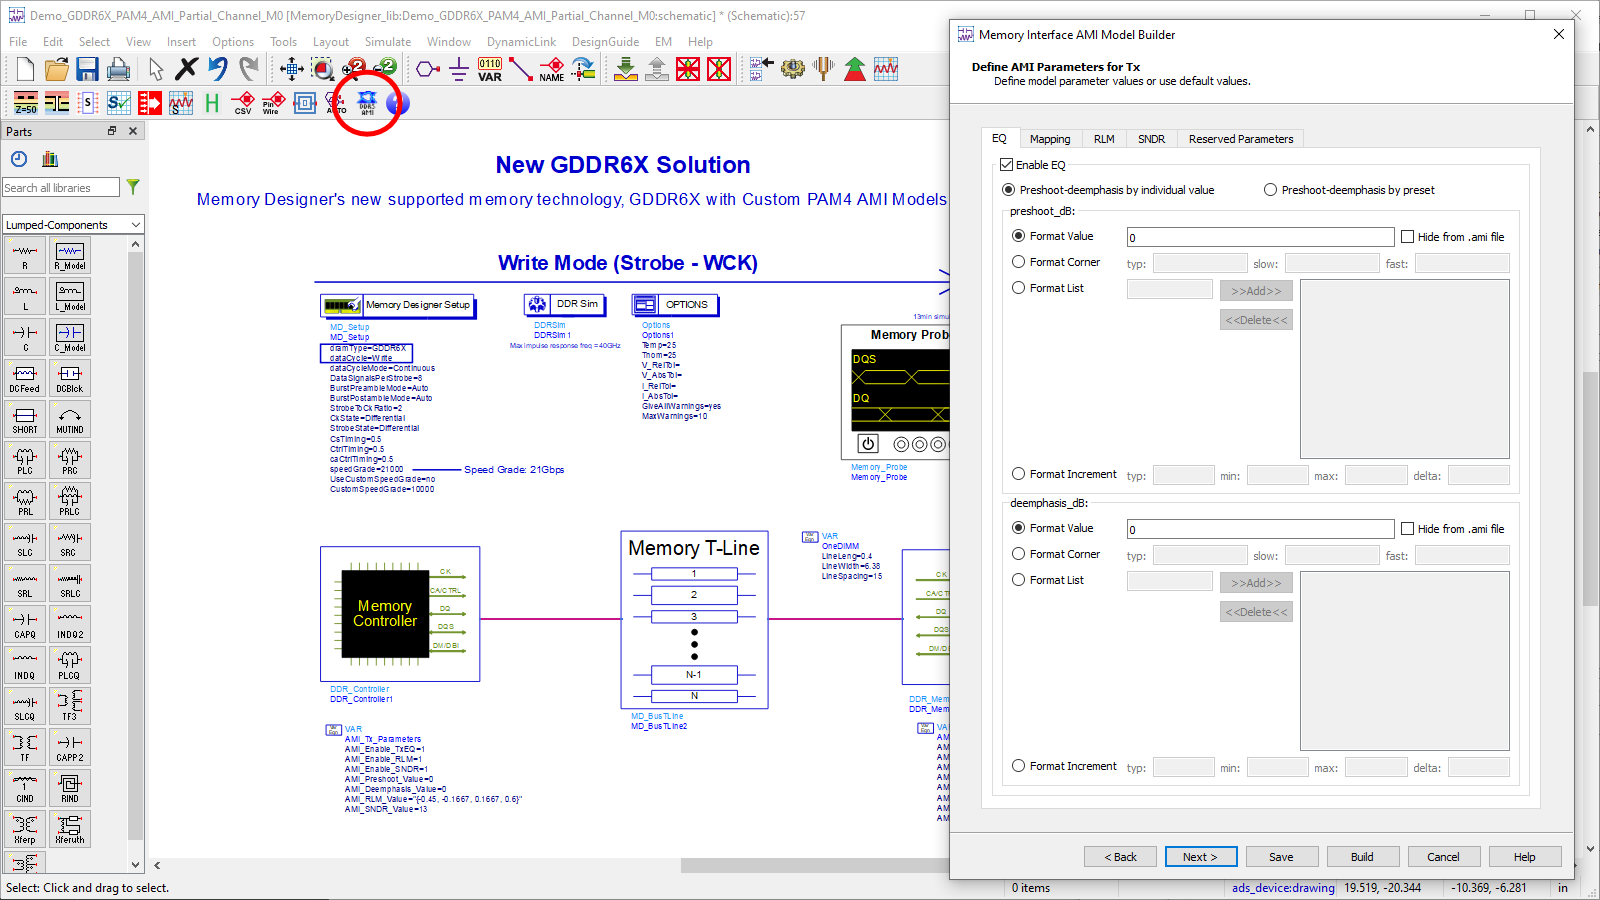This screenshot has height=900, width=1600.
Task: Click the Next button in Model Builder
Action: point(1200,856)
